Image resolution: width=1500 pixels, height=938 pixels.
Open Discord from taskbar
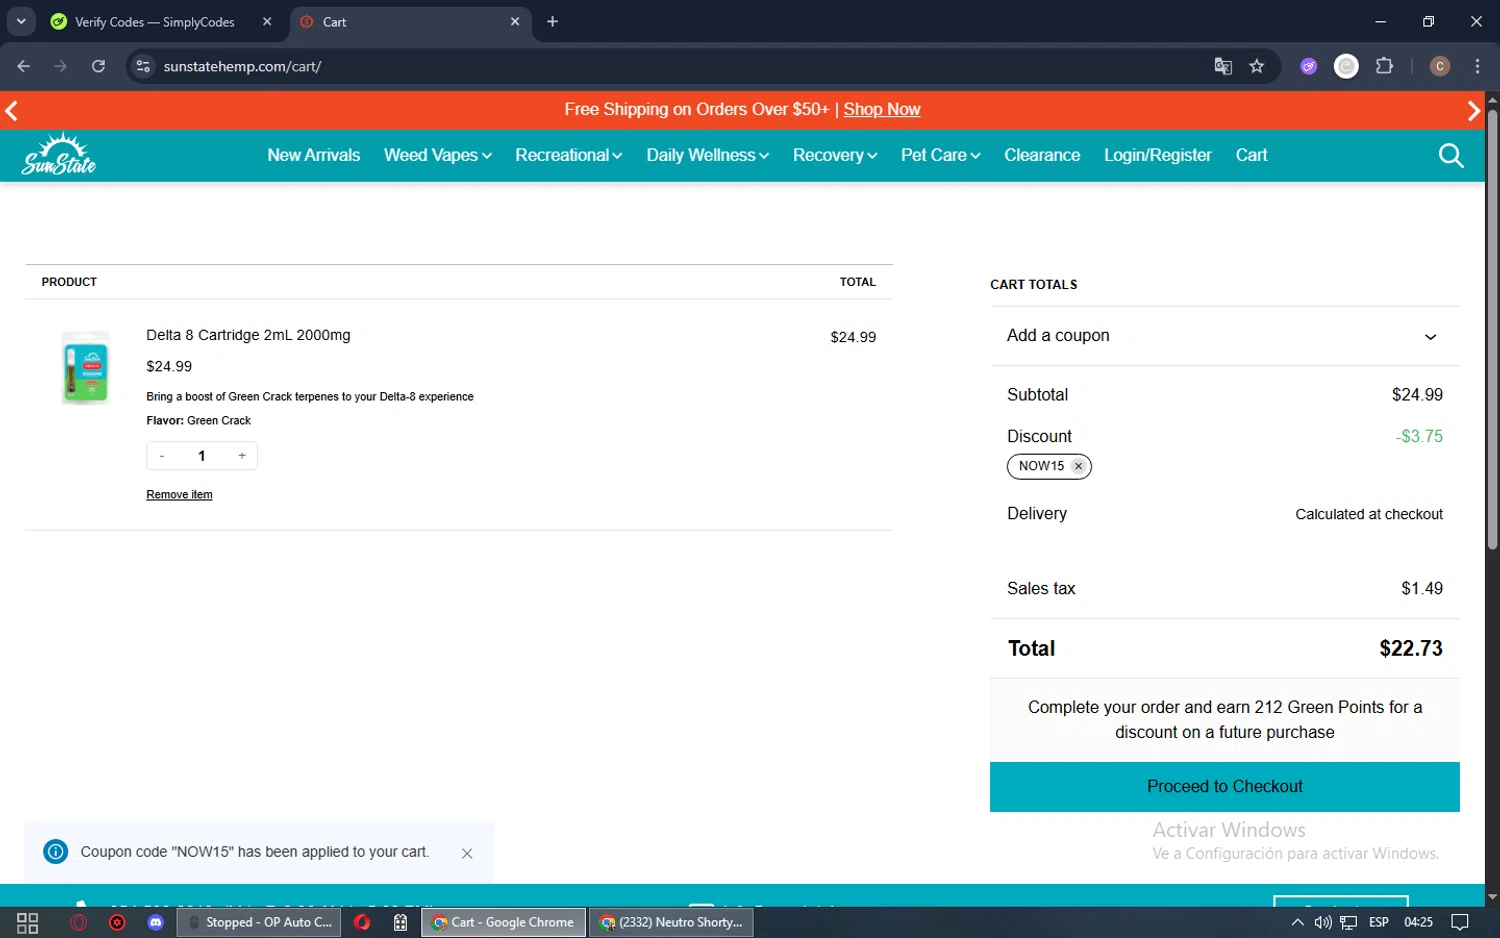pos(155,922)
